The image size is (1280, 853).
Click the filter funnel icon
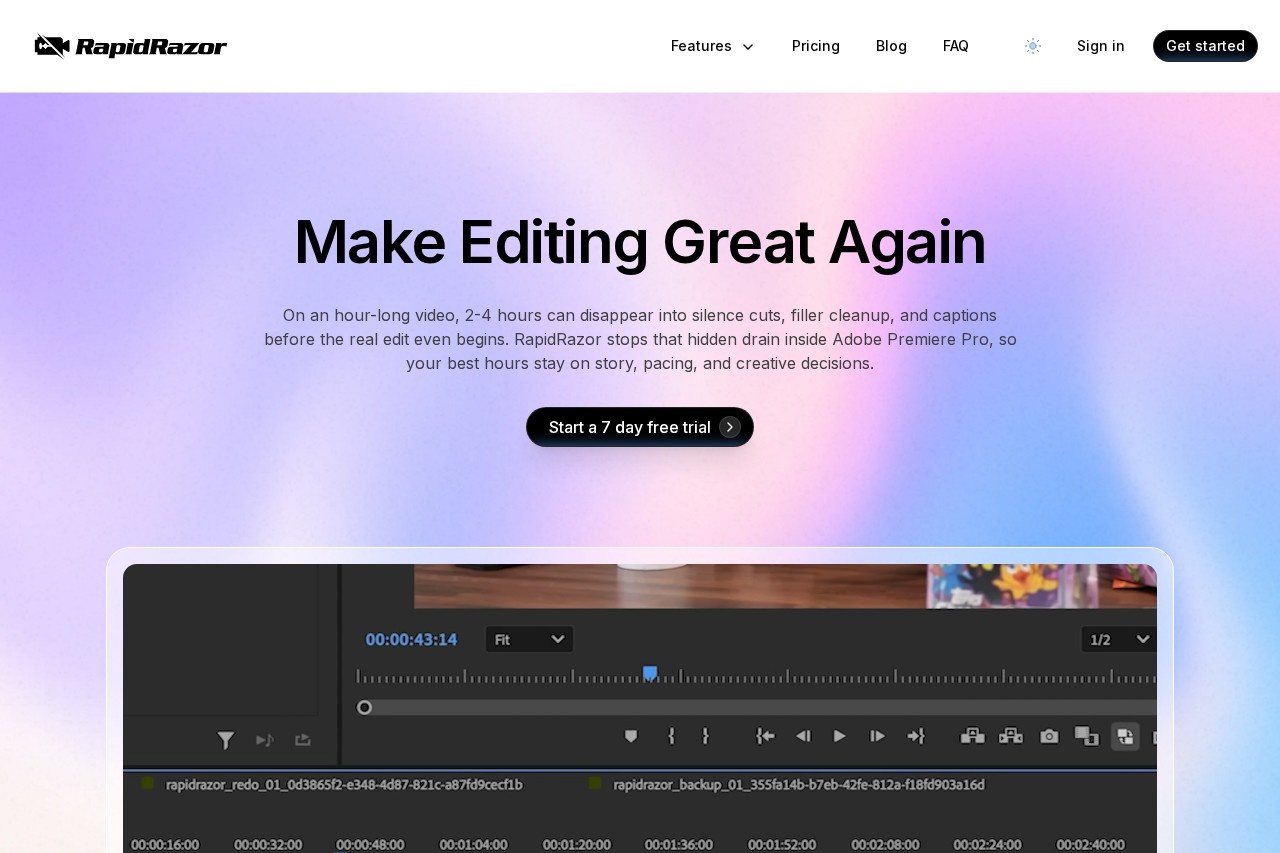pyautogui.click(x=226, y=740)
